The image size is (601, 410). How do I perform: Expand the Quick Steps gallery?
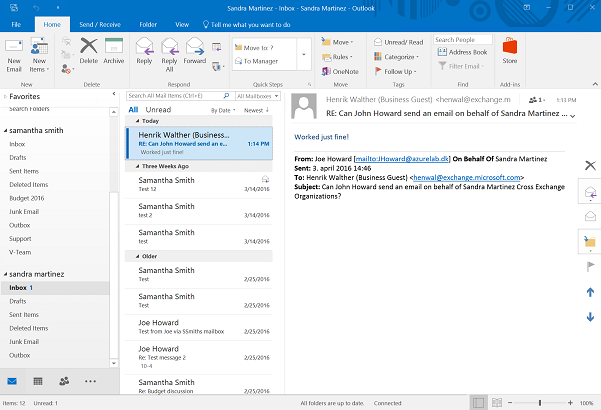pos(304,54)
